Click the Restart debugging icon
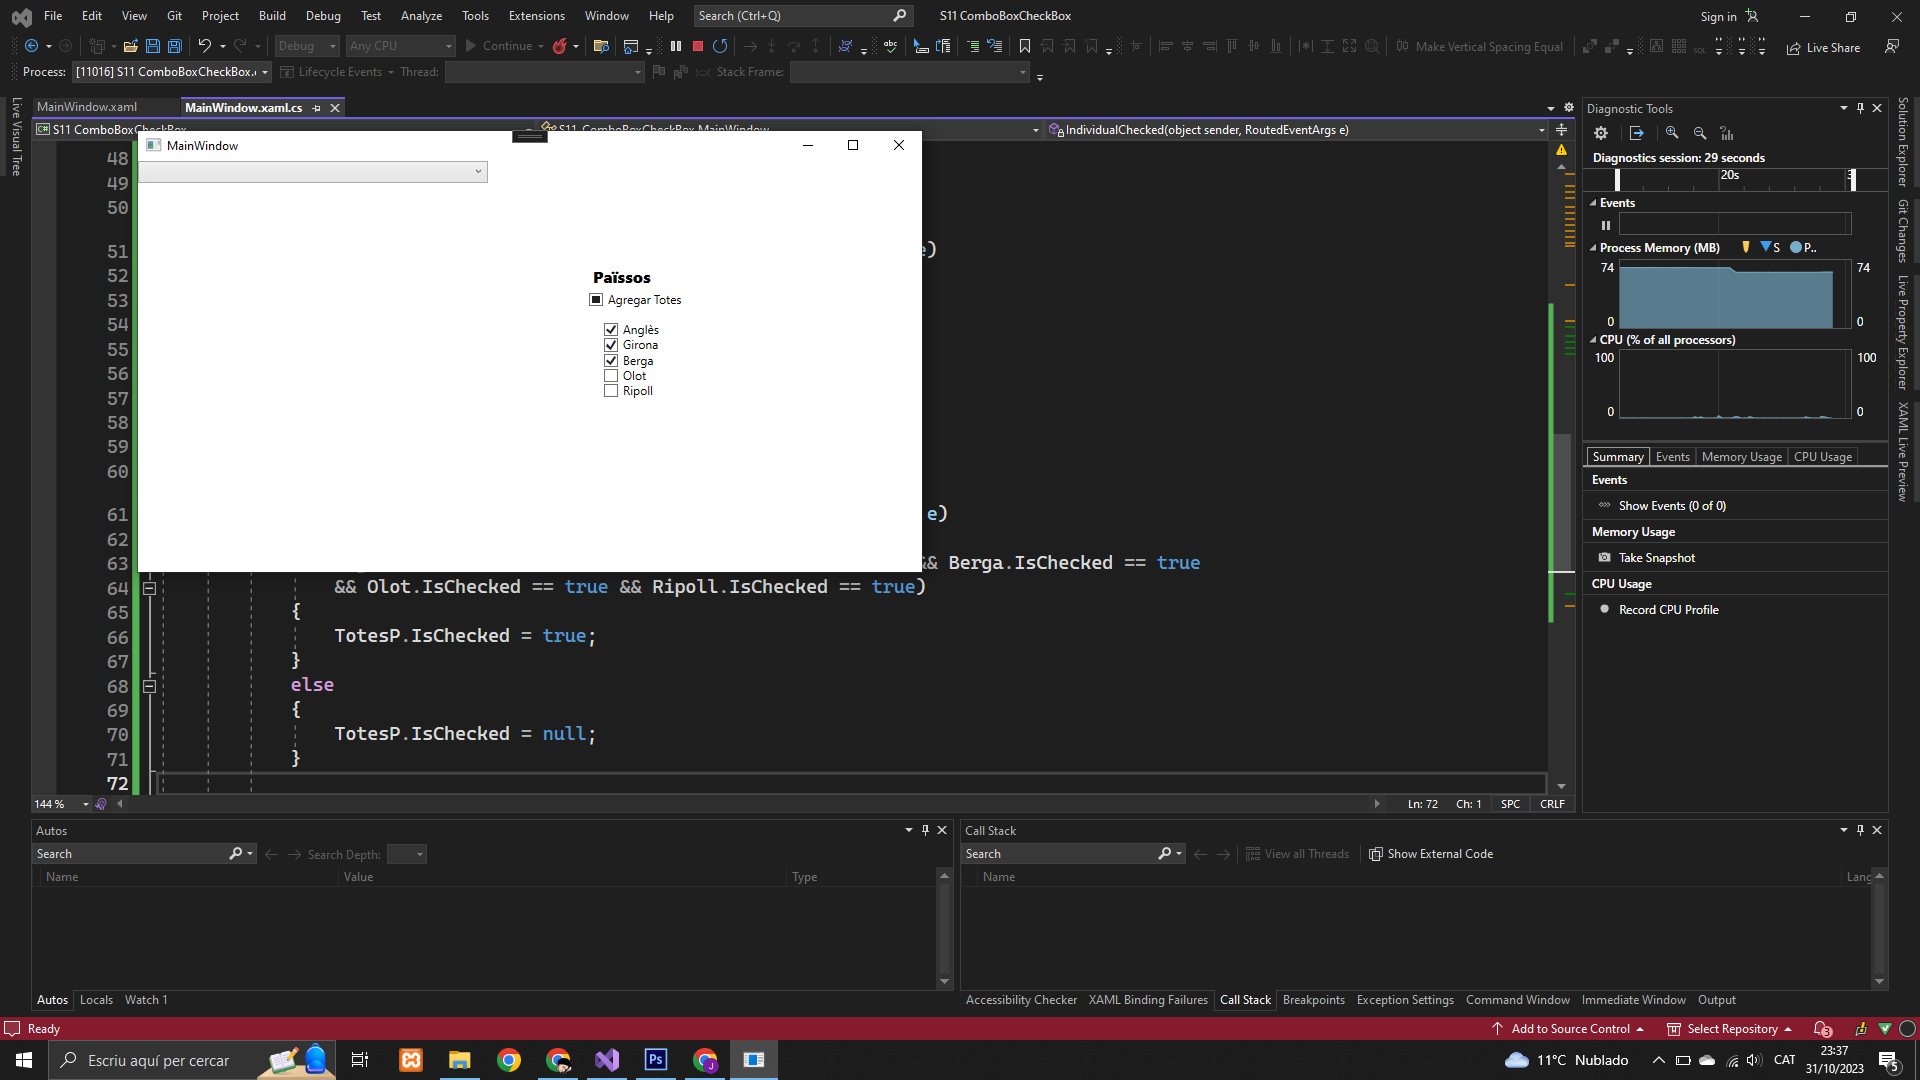This screenshot has height=1080, width=1920. 720,46
